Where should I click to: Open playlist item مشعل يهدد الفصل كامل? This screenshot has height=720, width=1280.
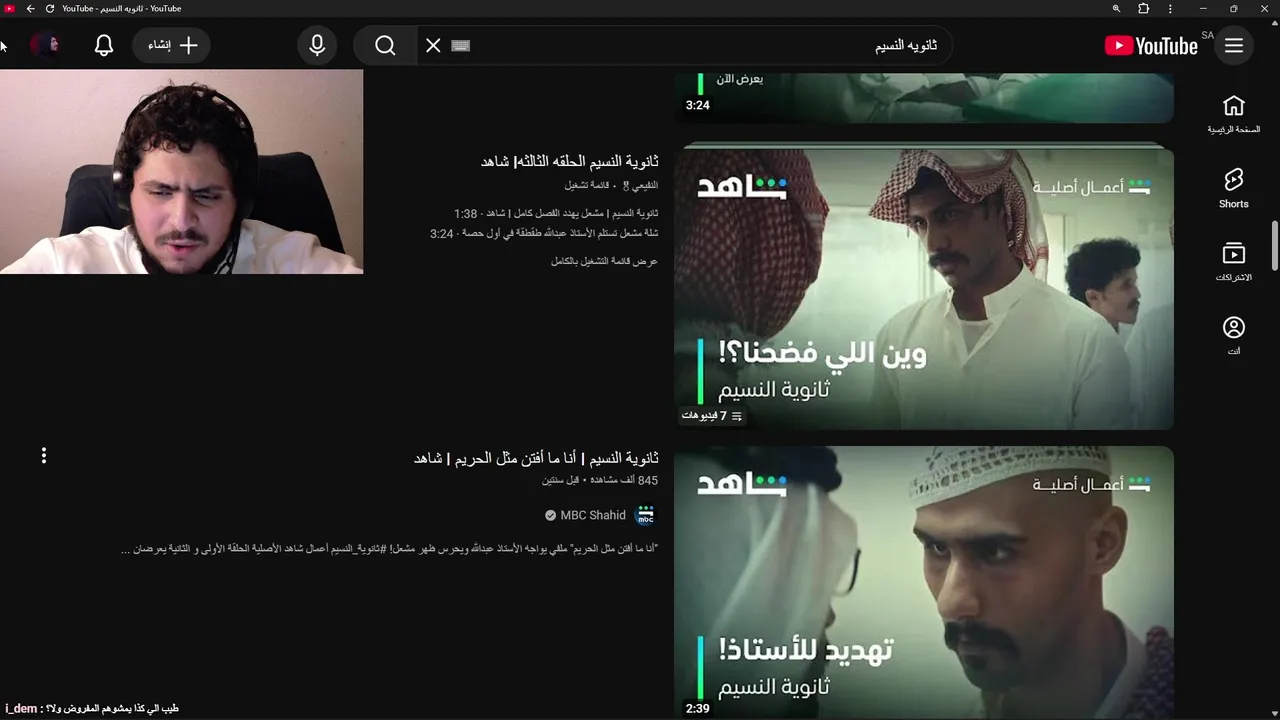point(556,214)
